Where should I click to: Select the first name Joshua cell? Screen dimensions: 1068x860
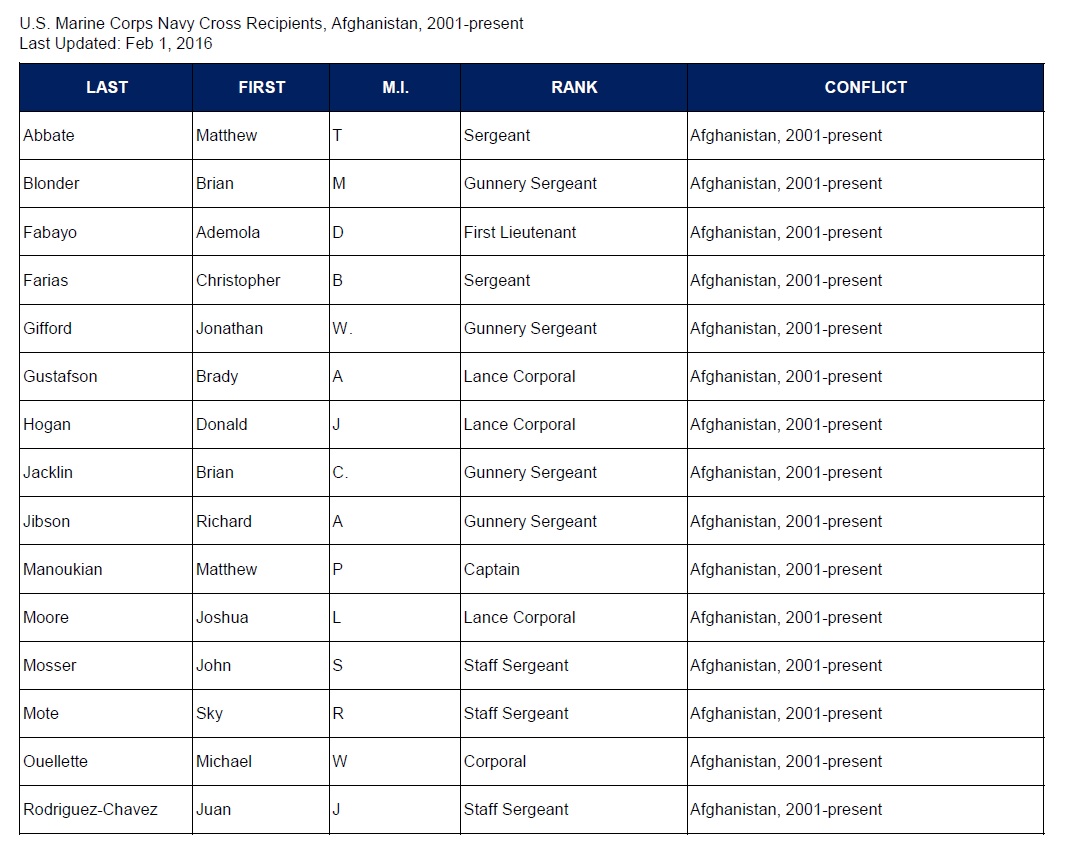[222, 617]
